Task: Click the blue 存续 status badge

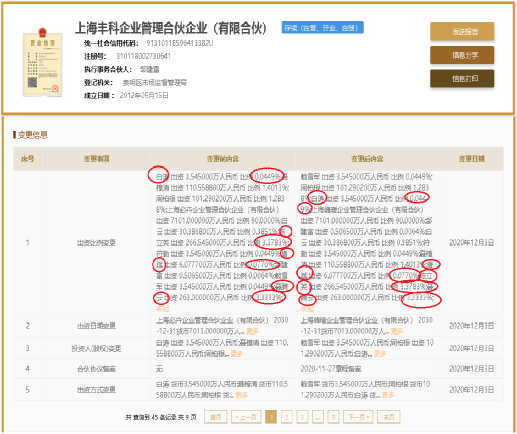Action: coord(322,28)
